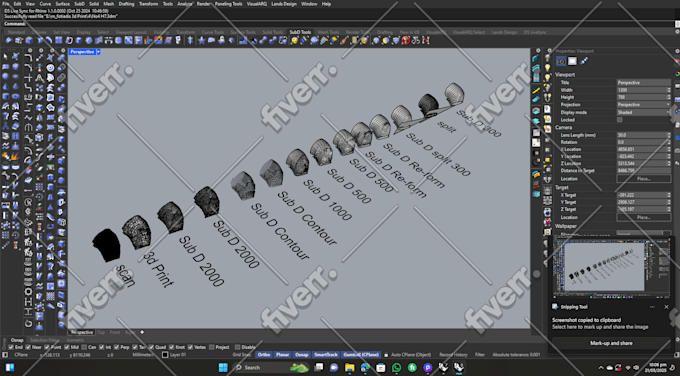Click Record History in status bar

click(x=453, y=355)
